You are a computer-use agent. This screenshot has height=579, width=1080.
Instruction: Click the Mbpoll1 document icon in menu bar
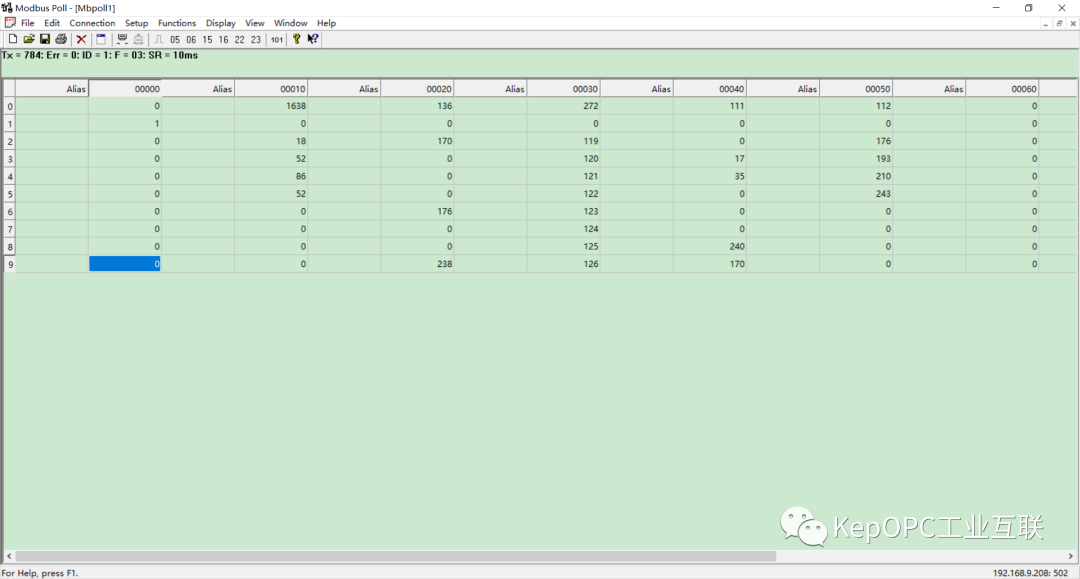pos(10,23)
